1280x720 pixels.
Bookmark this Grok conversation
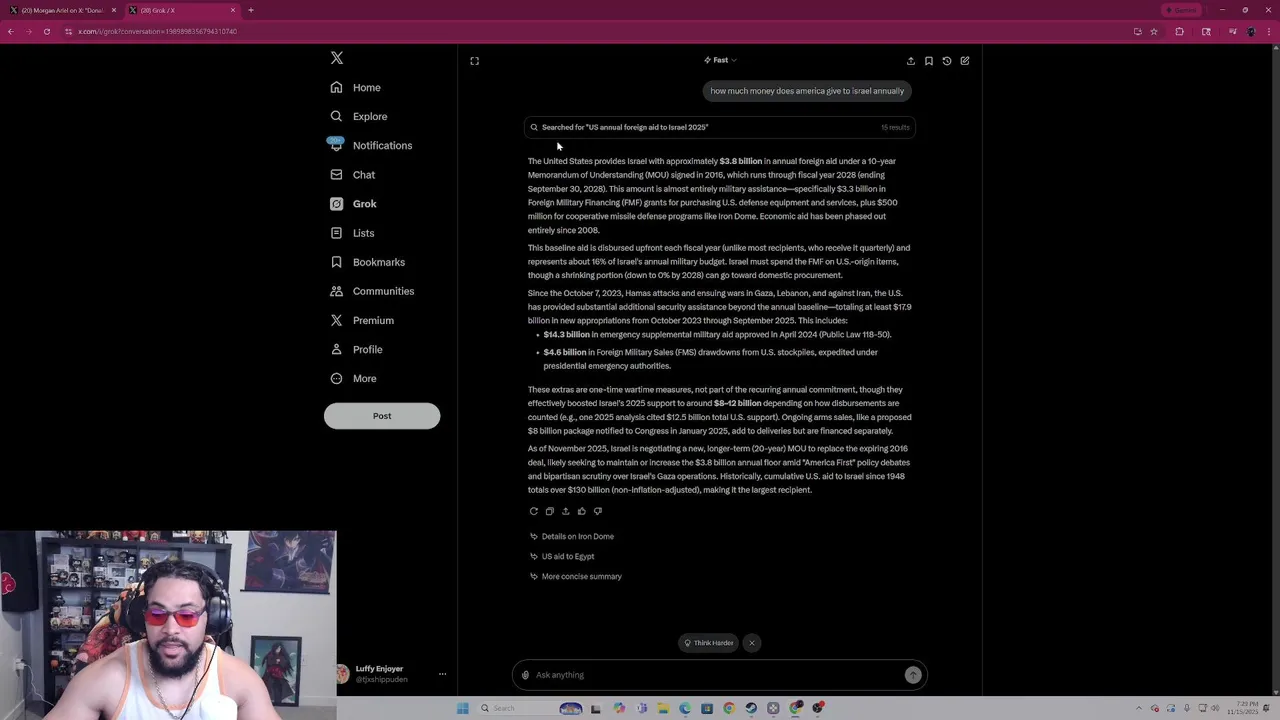(x=929, y=61)
